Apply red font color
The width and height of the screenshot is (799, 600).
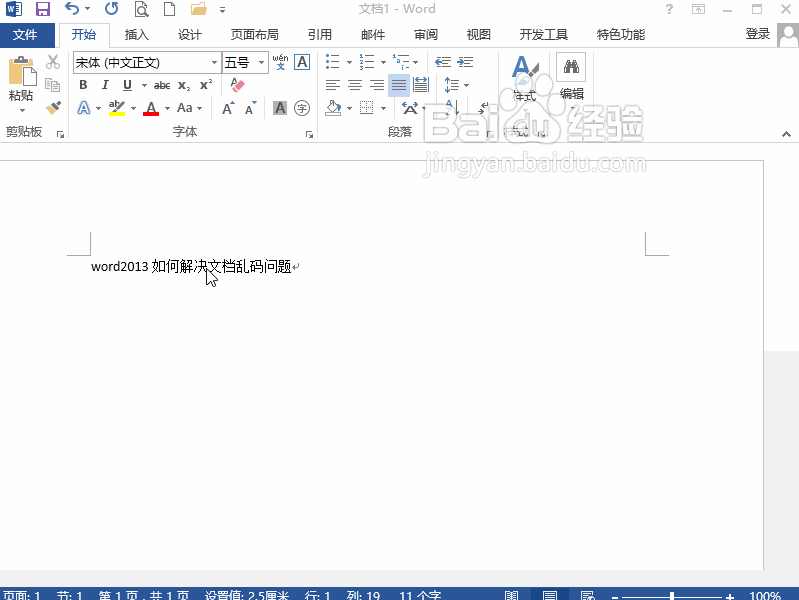click(x=151, y=108)
